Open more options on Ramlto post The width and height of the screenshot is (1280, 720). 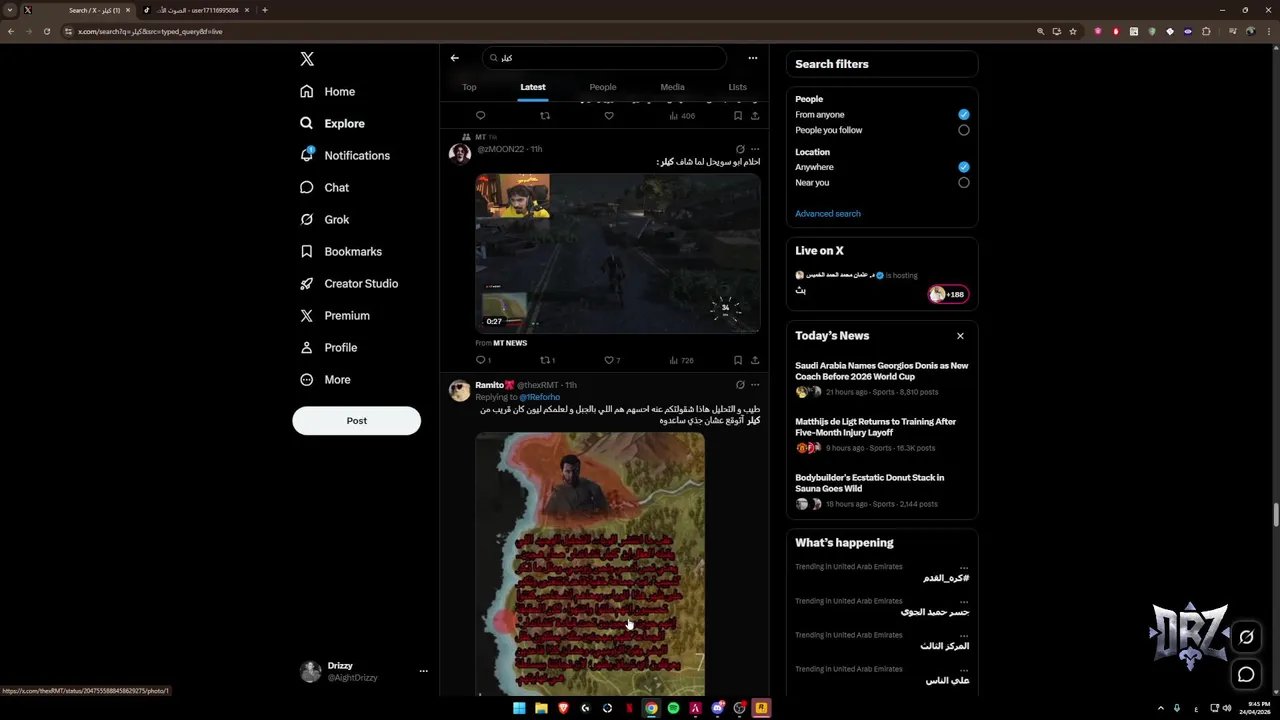pyautogui.click(x=755, y=385)
